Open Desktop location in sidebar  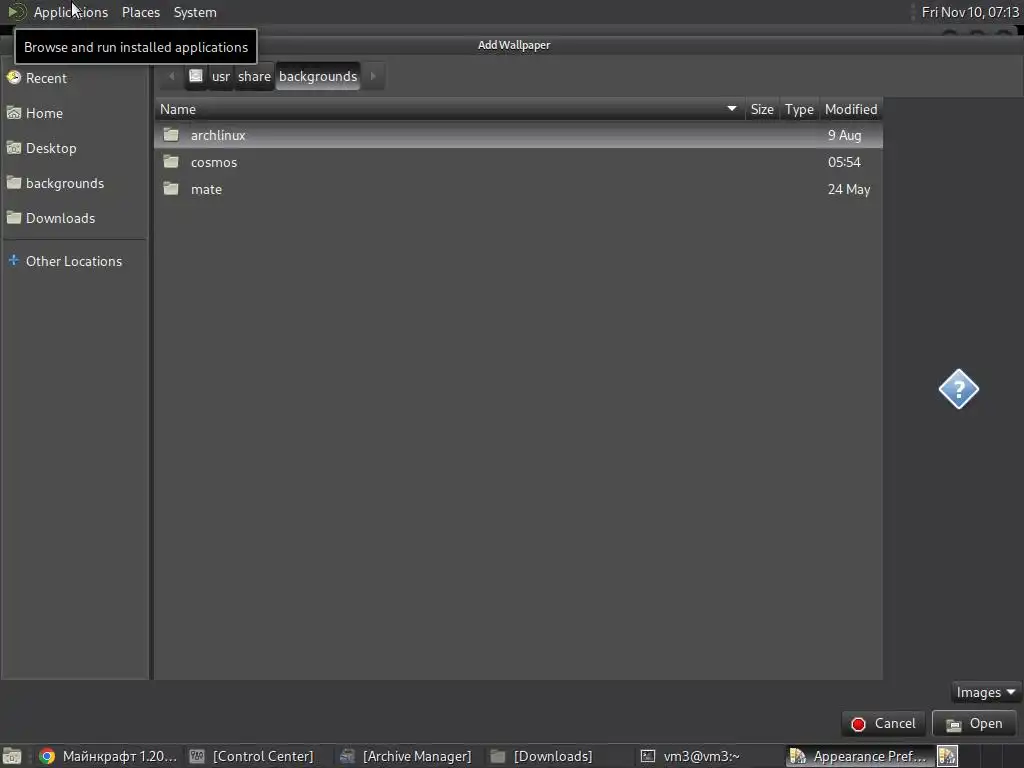click(74, 148)
